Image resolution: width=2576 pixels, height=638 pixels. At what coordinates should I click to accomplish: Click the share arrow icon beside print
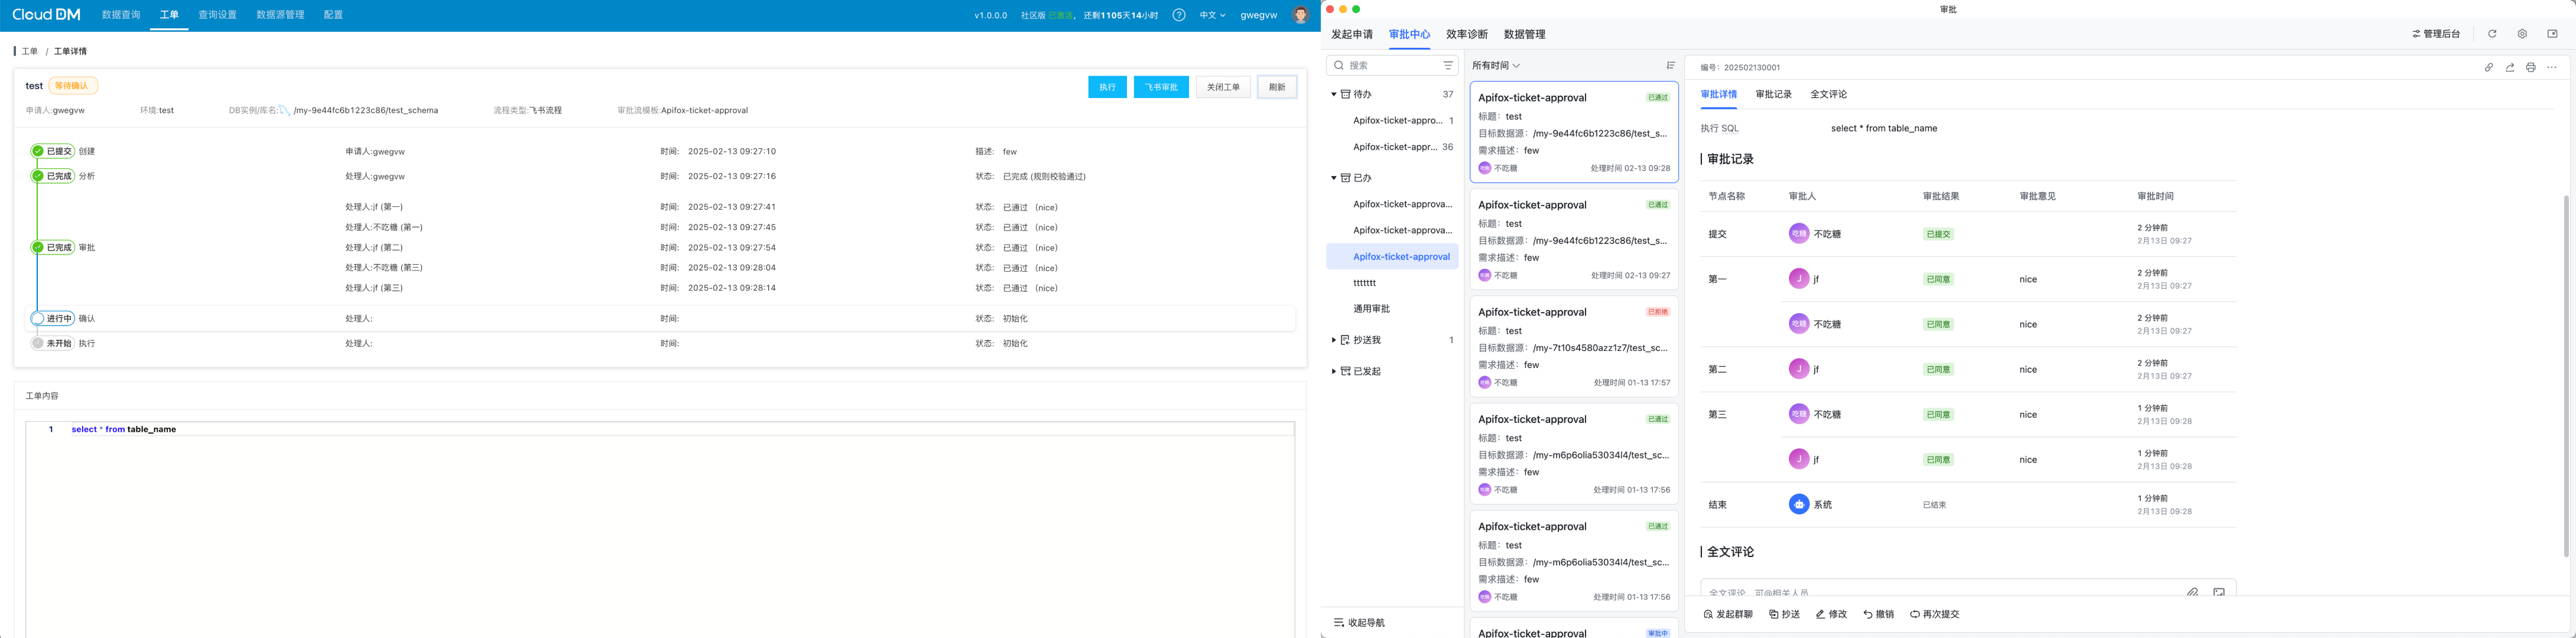[x=2509, y=68]
